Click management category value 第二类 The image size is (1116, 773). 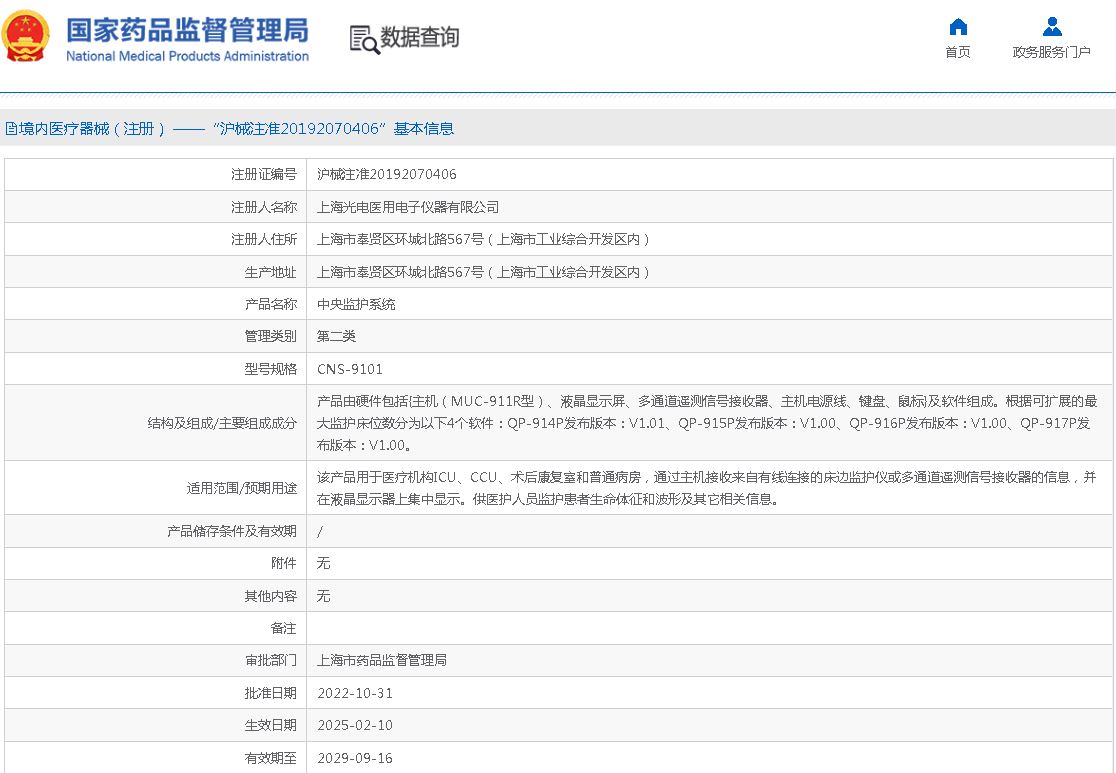click(x=337, y=337)
